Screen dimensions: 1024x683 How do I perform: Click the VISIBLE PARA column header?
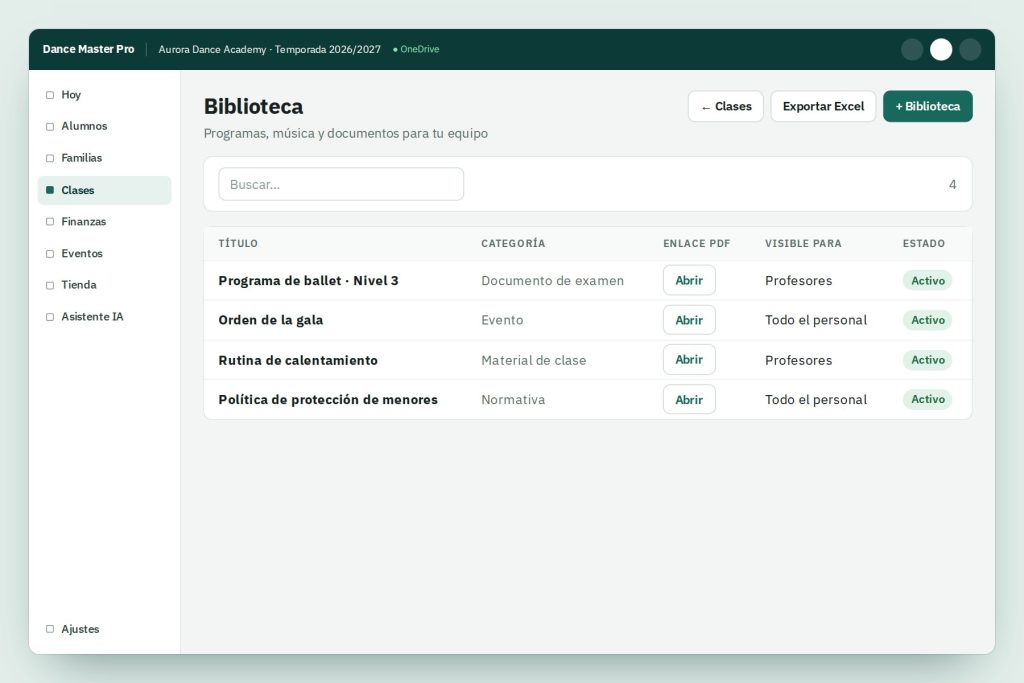pyautogui.click(x=803, y=244)
